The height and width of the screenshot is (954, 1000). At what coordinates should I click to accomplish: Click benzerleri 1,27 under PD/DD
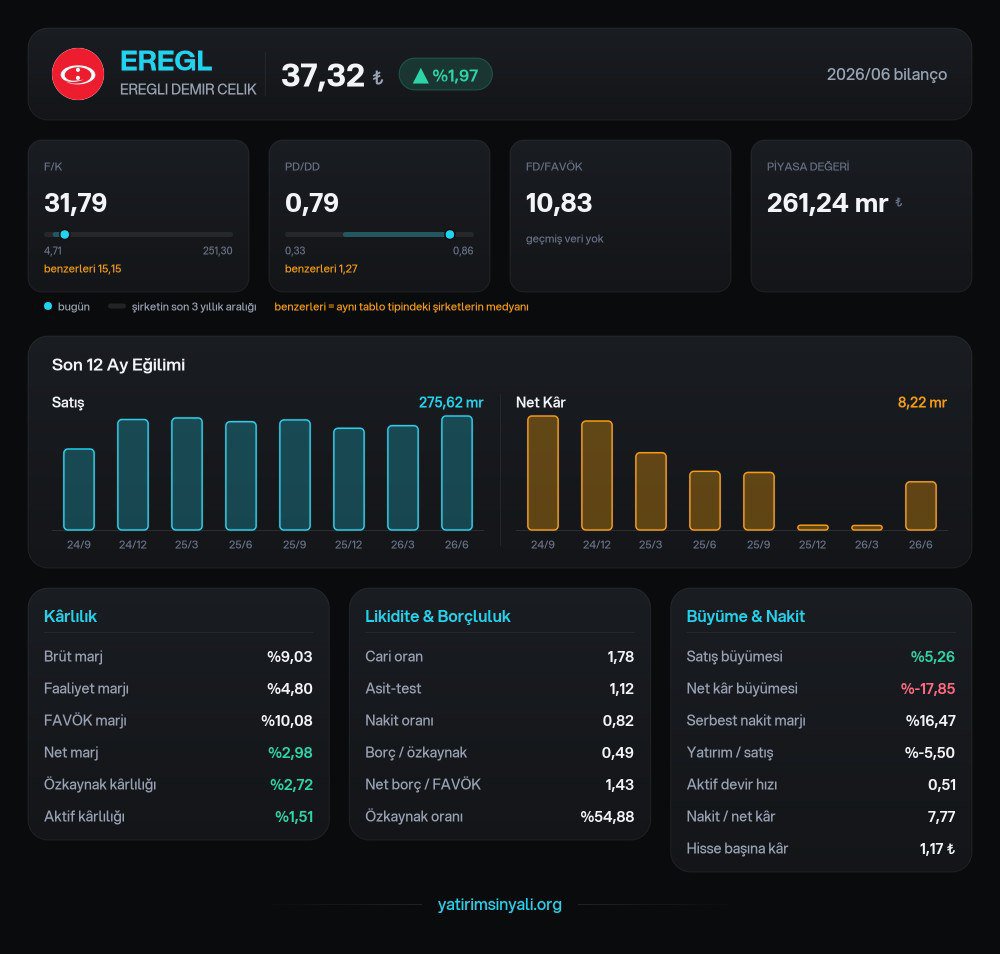(x=321, y=268)
